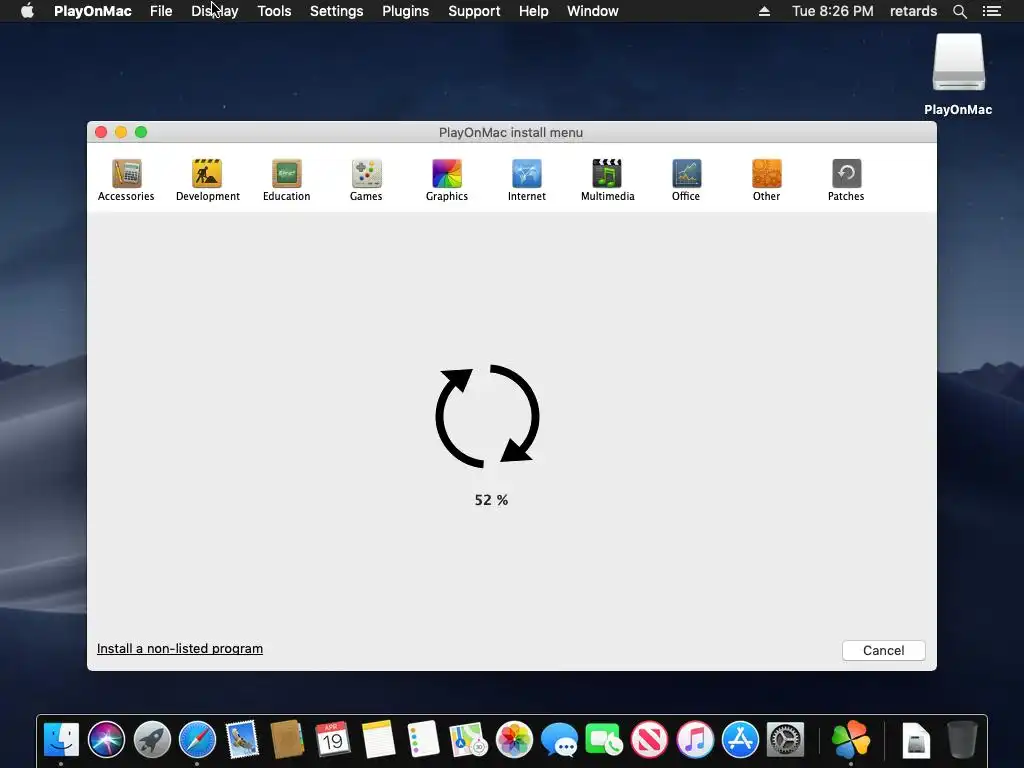The height and width of the screenshot is (768, 1024).
Task: Open Messages from the Dock
Action: tap(559, 739)
